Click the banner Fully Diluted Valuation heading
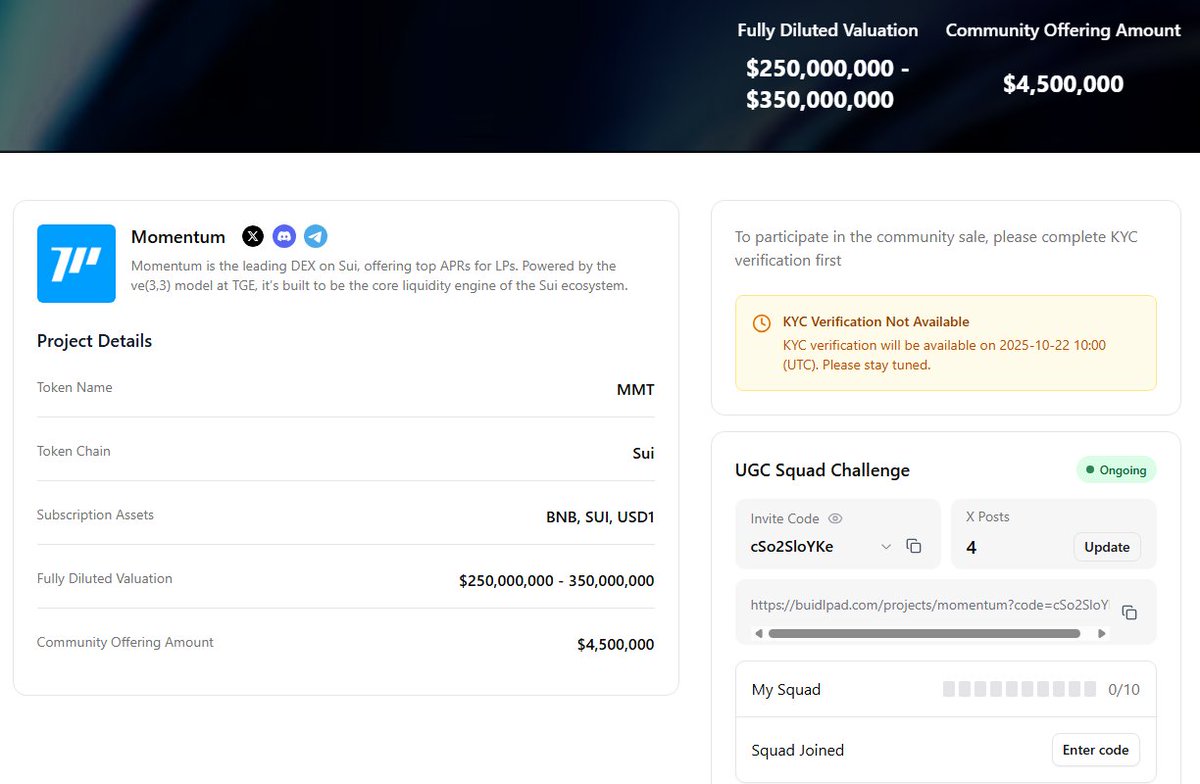Screen dimensions: 1200x784 [x=828, y=30]
